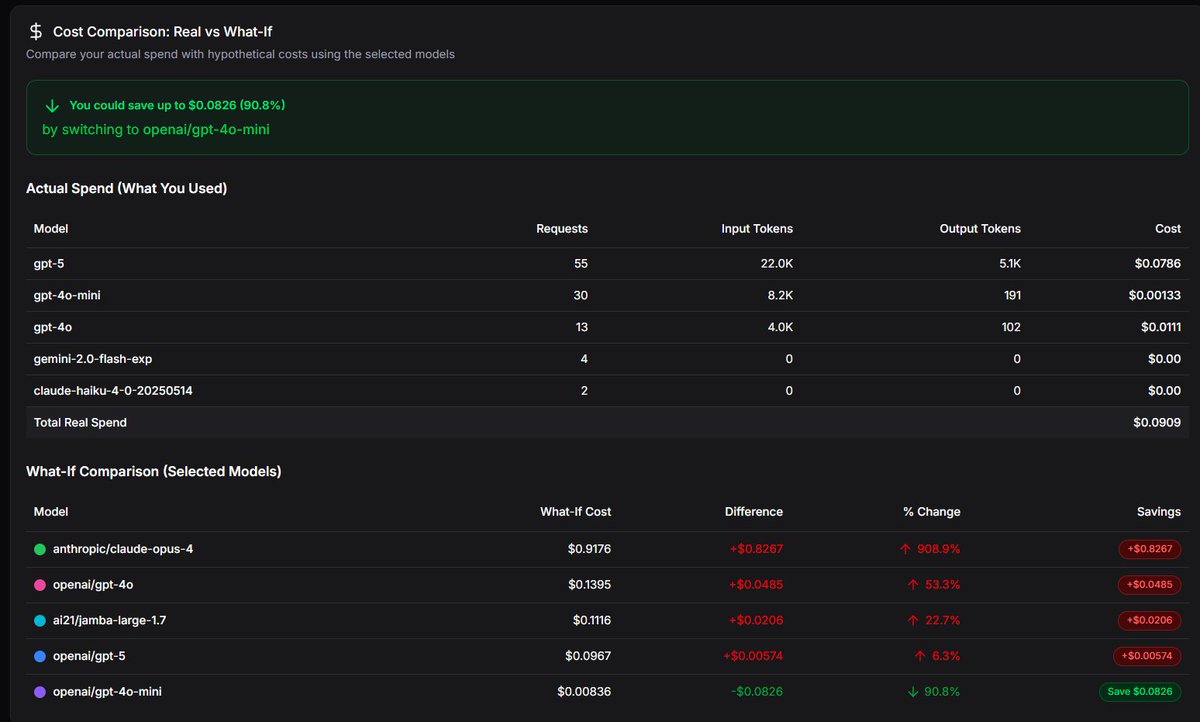1200x722 pixels.
Task: Click the Save $0.0826 badge
Action: pos(1141,691)
